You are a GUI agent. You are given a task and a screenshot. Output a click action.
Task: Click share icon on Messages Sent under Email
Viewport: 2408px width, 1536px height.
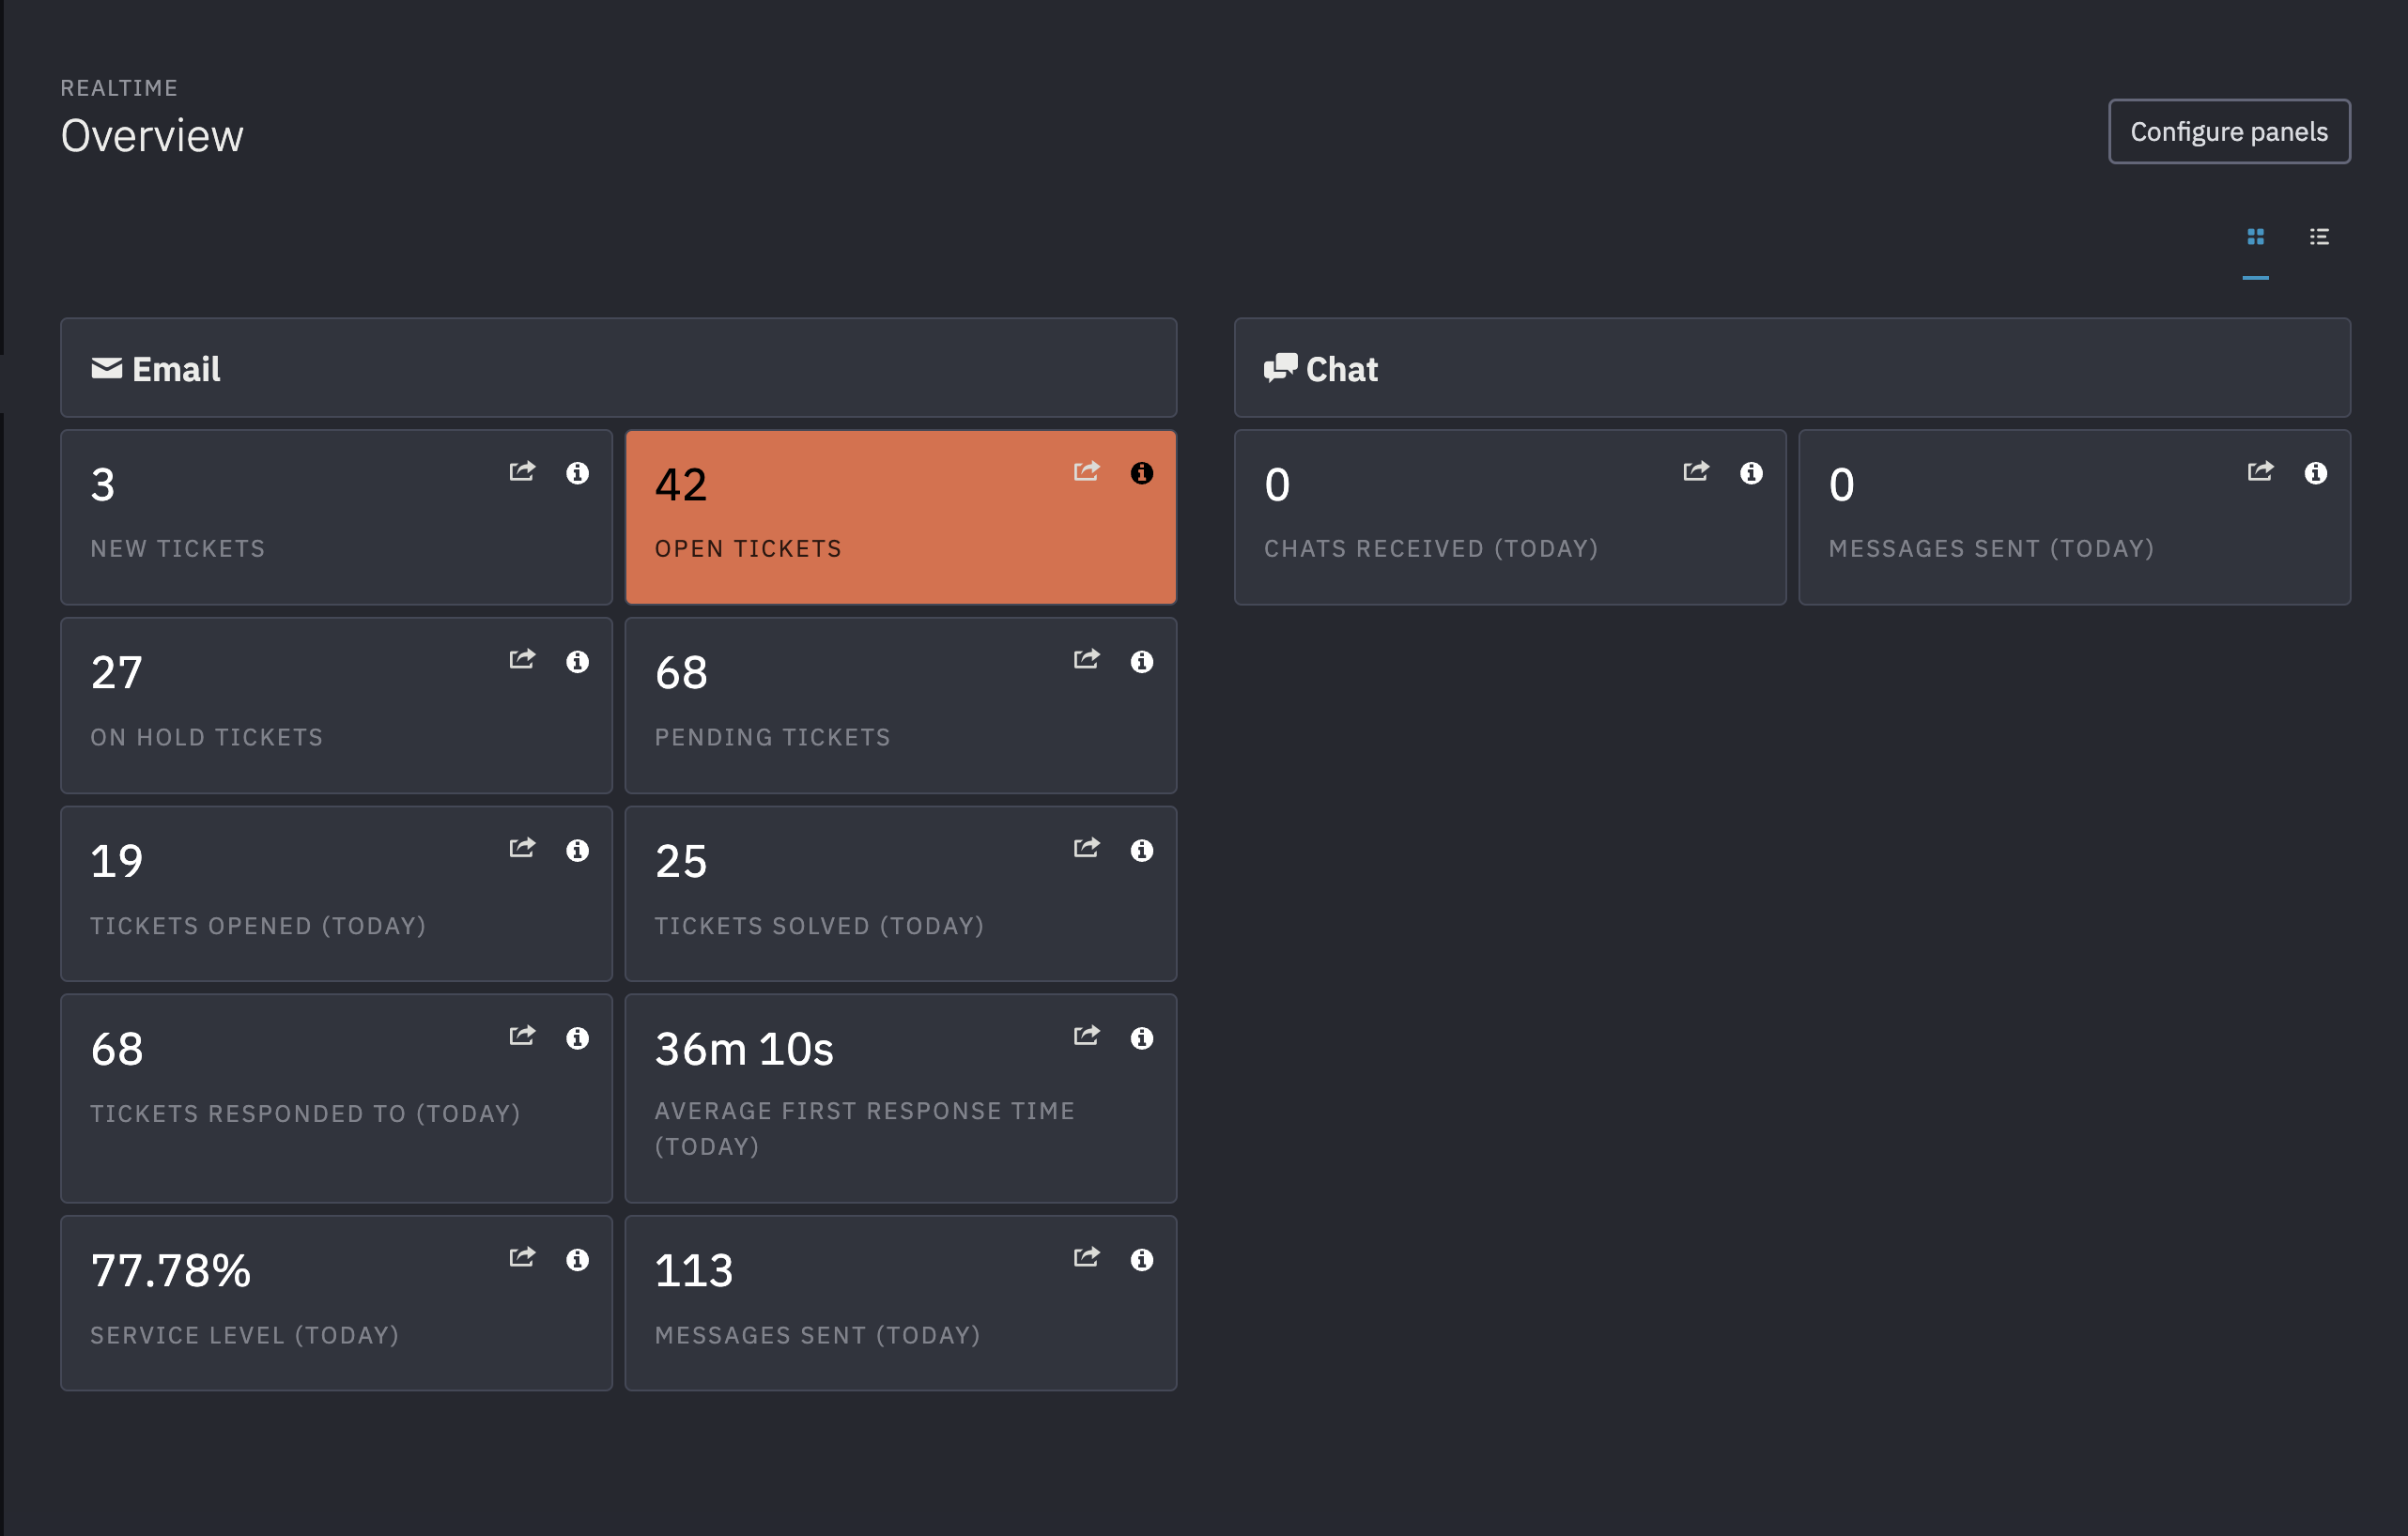(1086, 1258)
